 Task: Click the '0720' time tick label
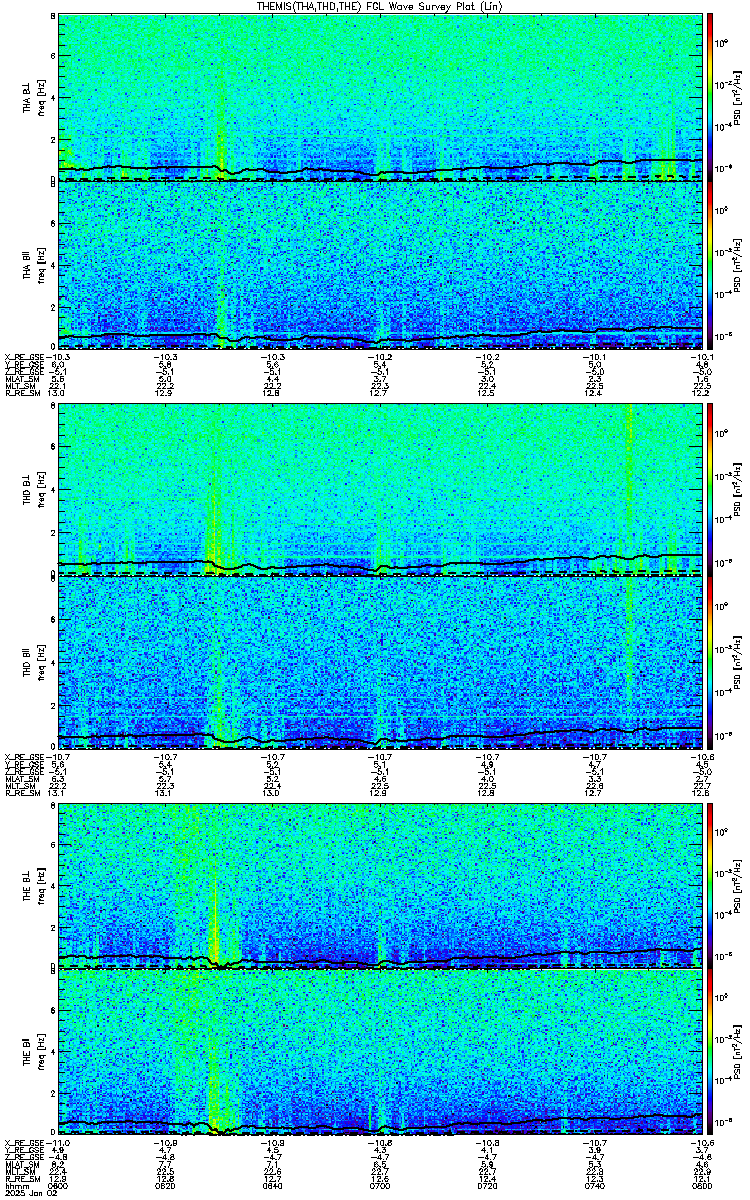pyautogui.click(x=486, y=1186)
